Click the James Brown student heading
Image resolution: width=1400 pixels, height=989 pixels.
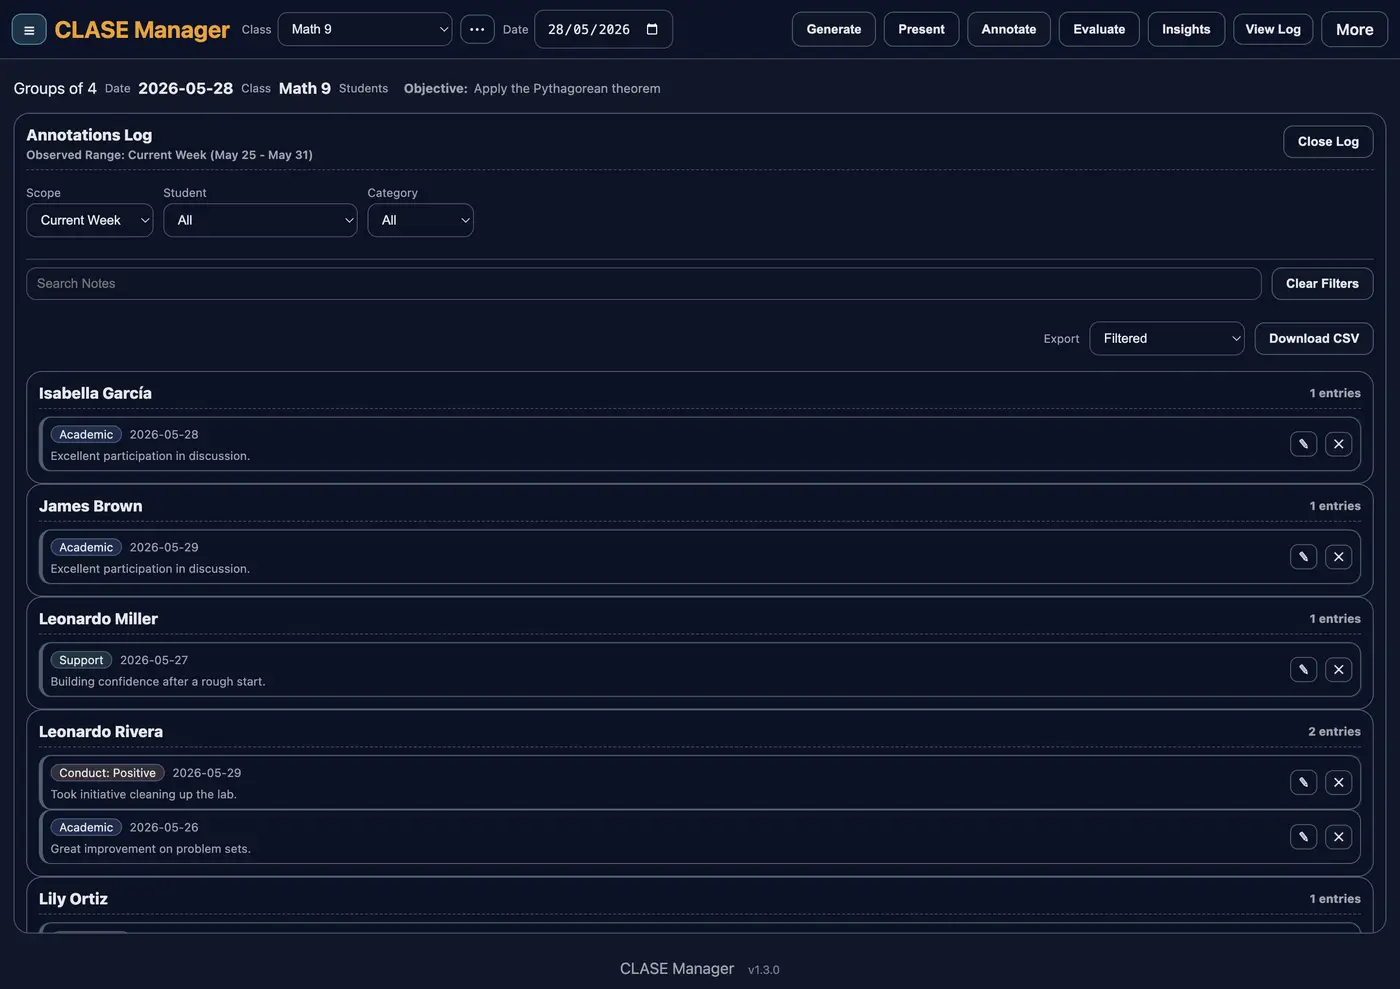click(90, 506)
